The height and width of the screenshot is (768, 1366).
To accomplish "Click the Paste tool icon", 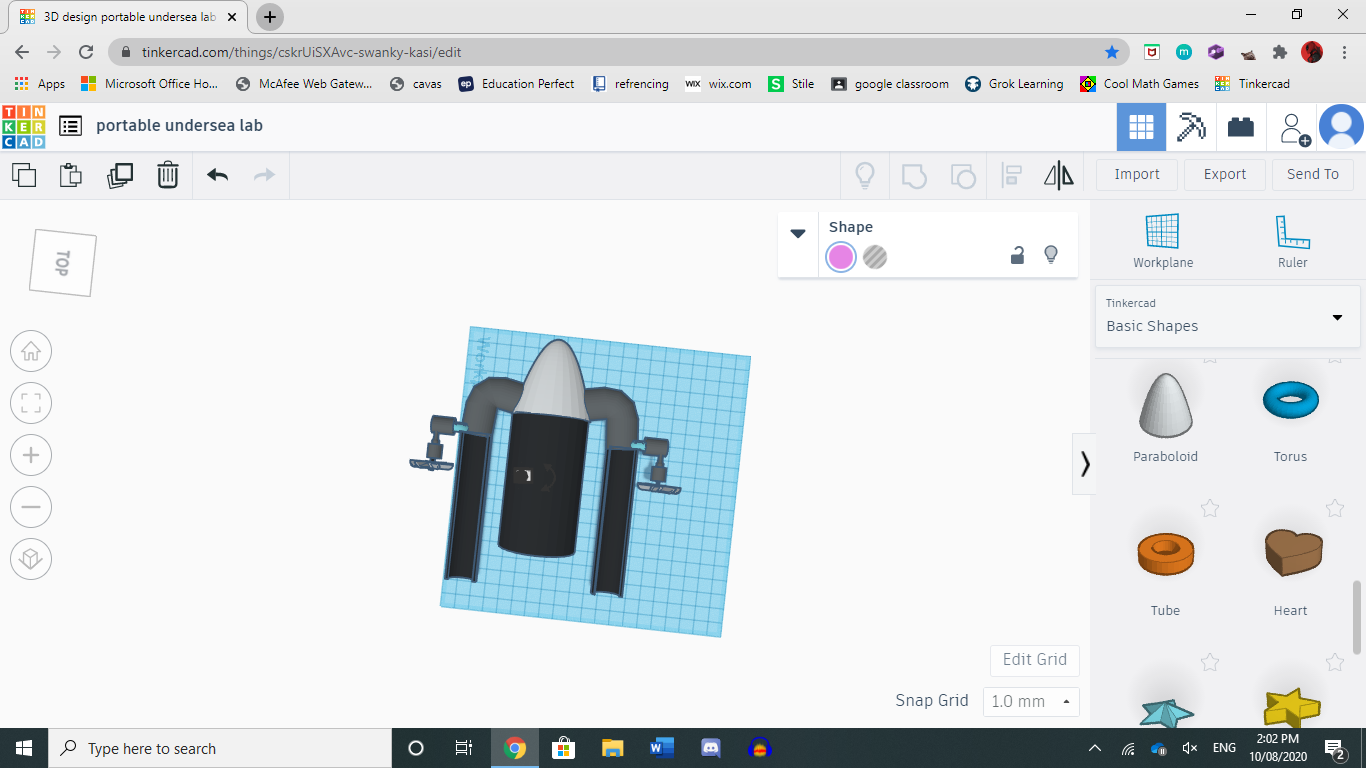I will [x=71, y=175].
